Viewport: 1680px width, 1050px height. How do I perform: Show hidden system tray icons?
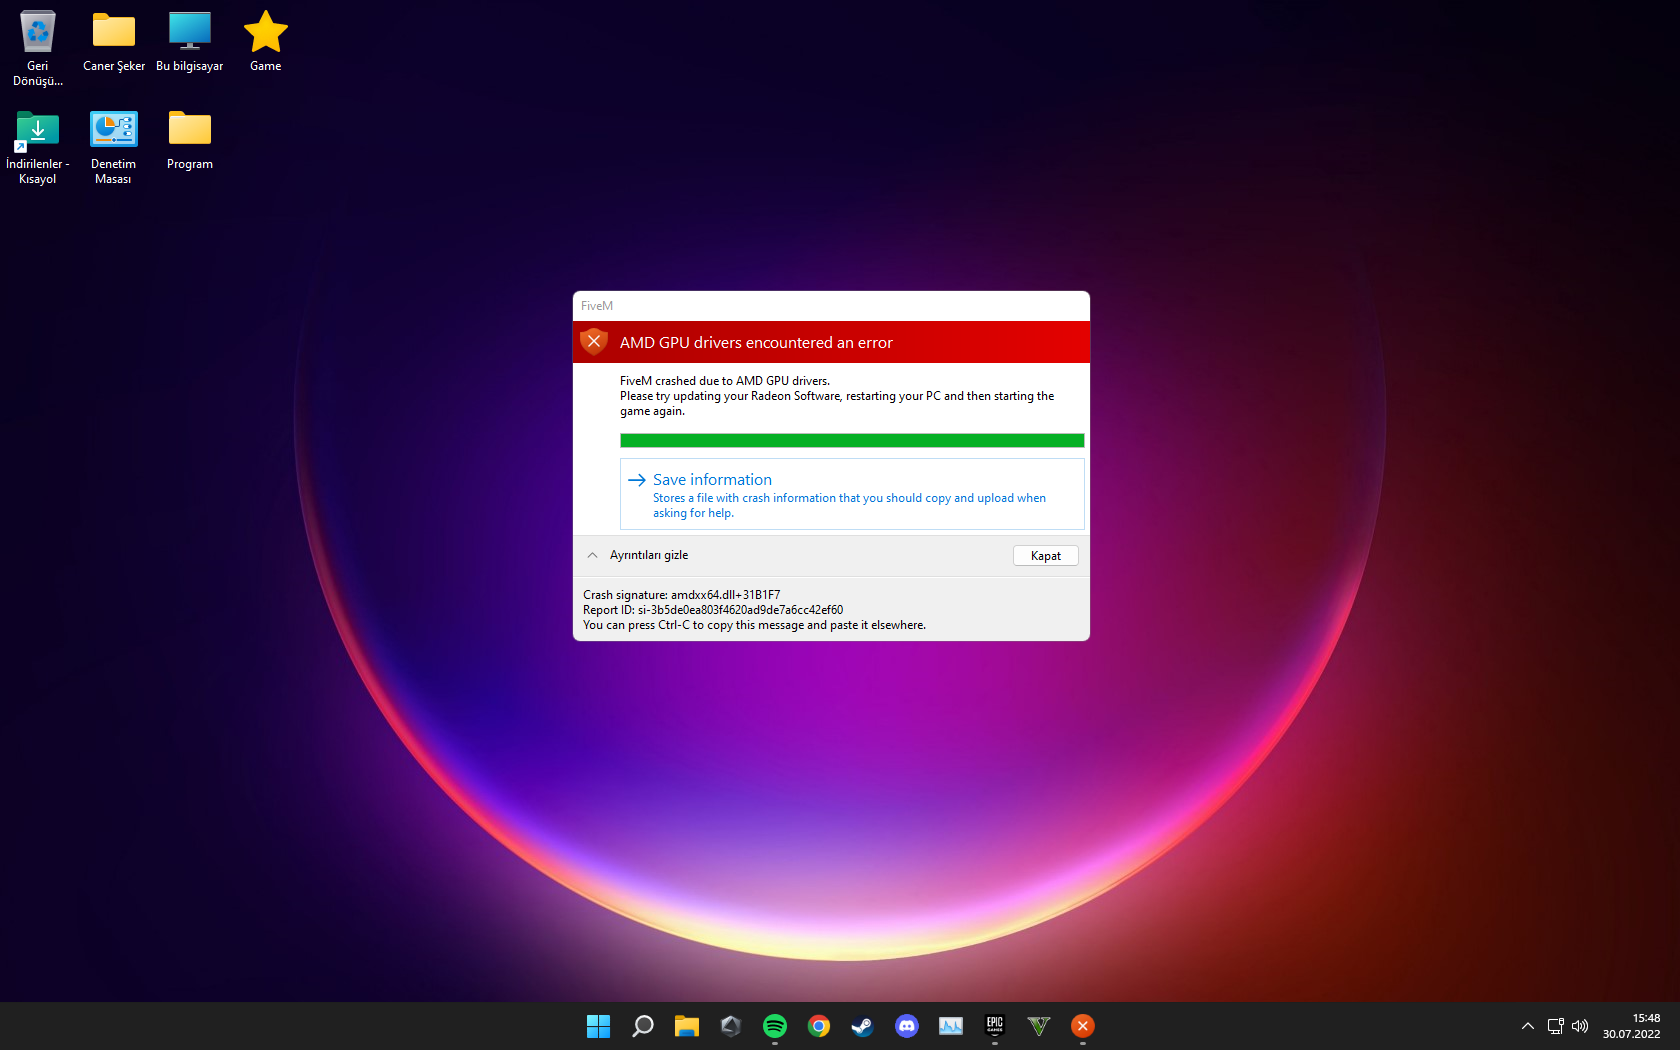(x=1527, y=1026)
